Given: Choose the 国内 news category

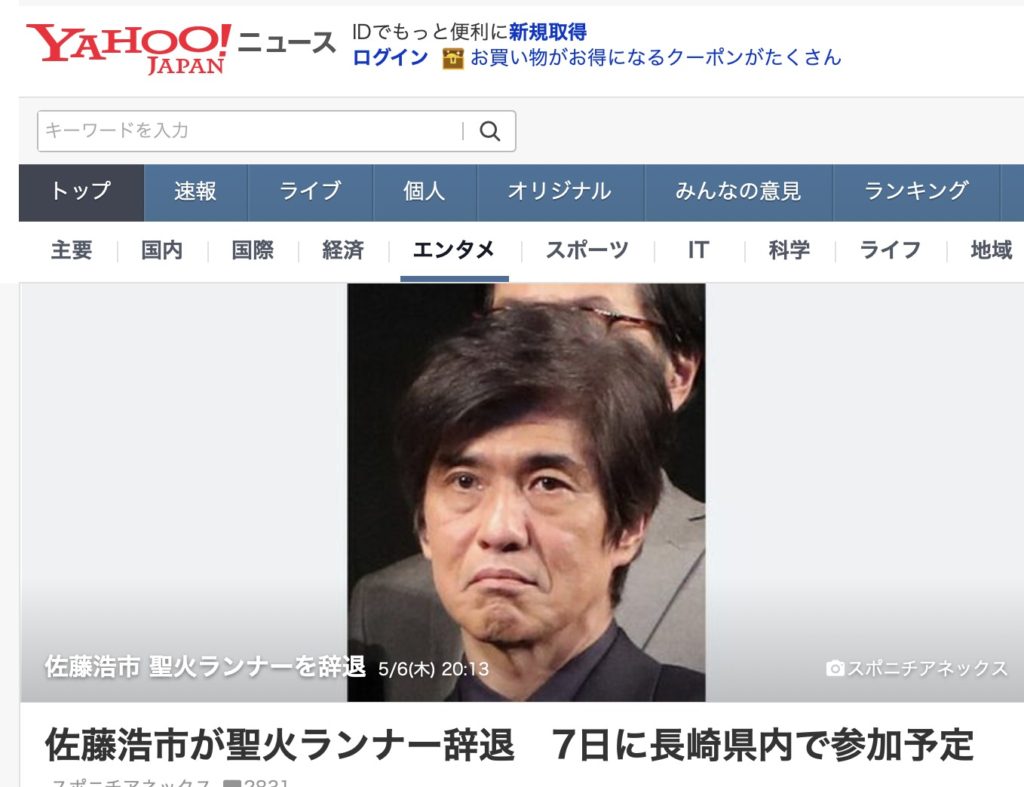Looking at the screenshot, I should tap(162, 250).
